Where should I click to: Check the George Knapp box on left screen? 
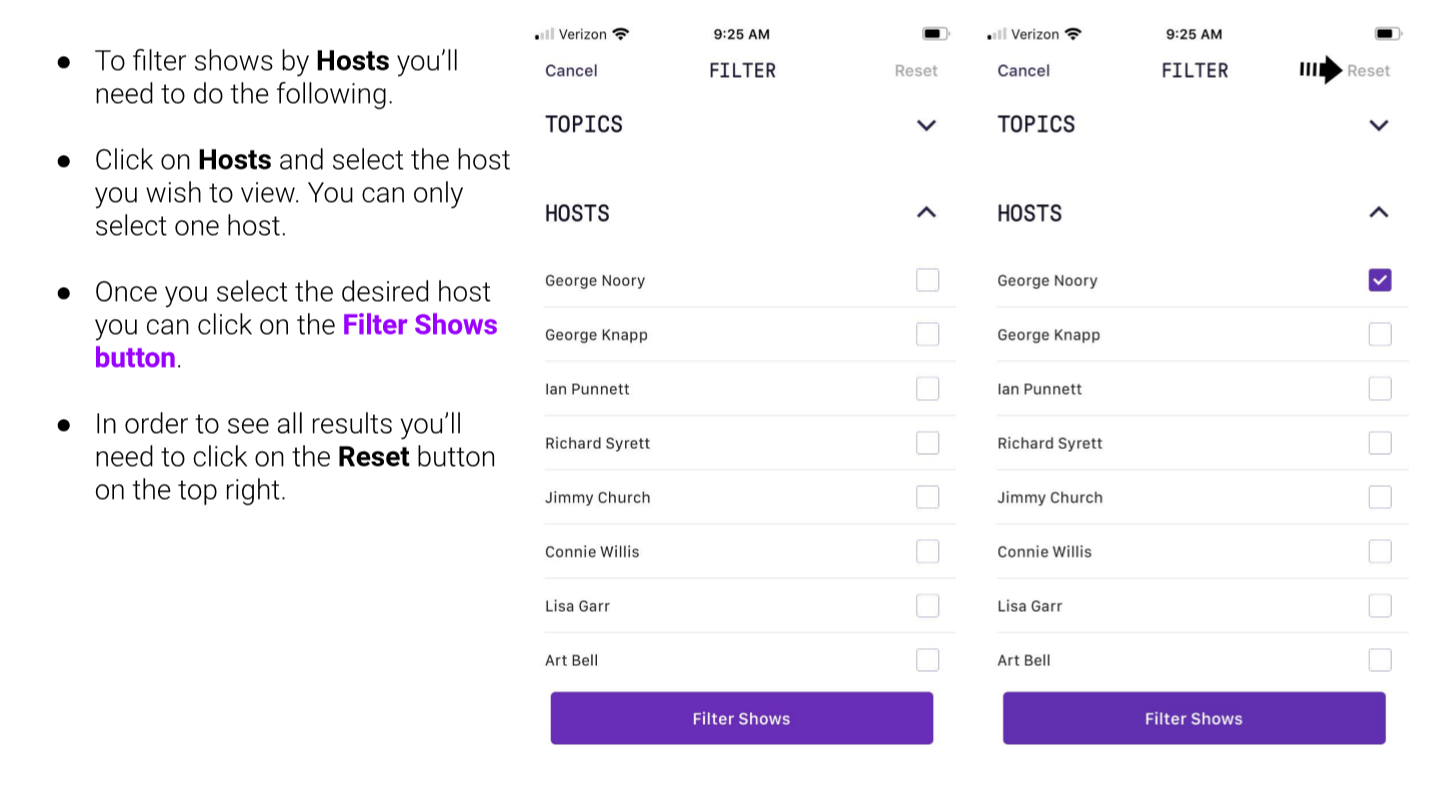click(928, 334)
